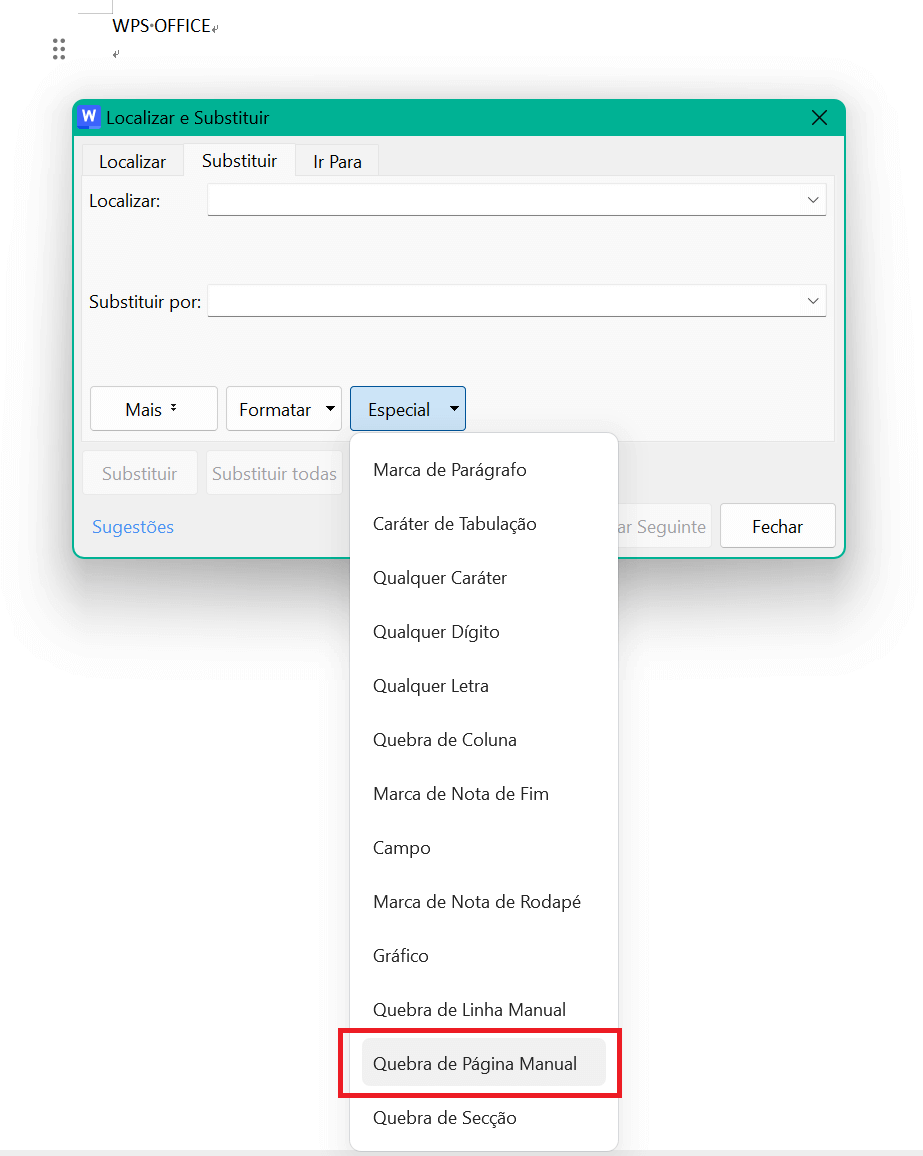Pick Qualquer Dígito in the Especial dropdown
This screenshot has width=923, height=1156.
tap(436, 631)
